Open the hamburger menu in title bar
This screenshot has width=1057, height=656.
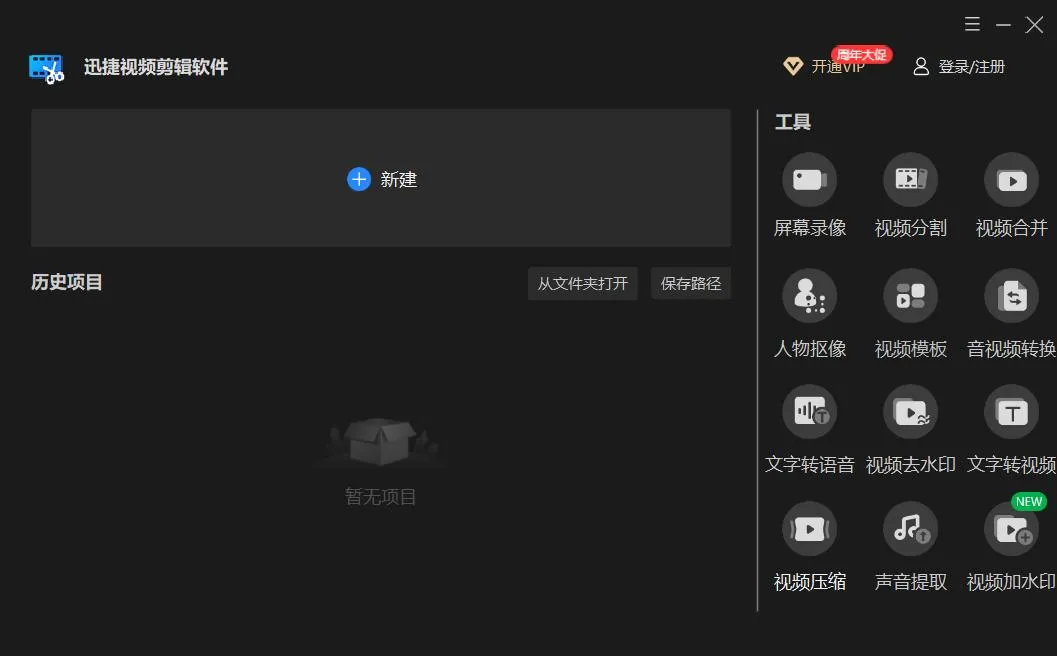(x=972, y=25)
